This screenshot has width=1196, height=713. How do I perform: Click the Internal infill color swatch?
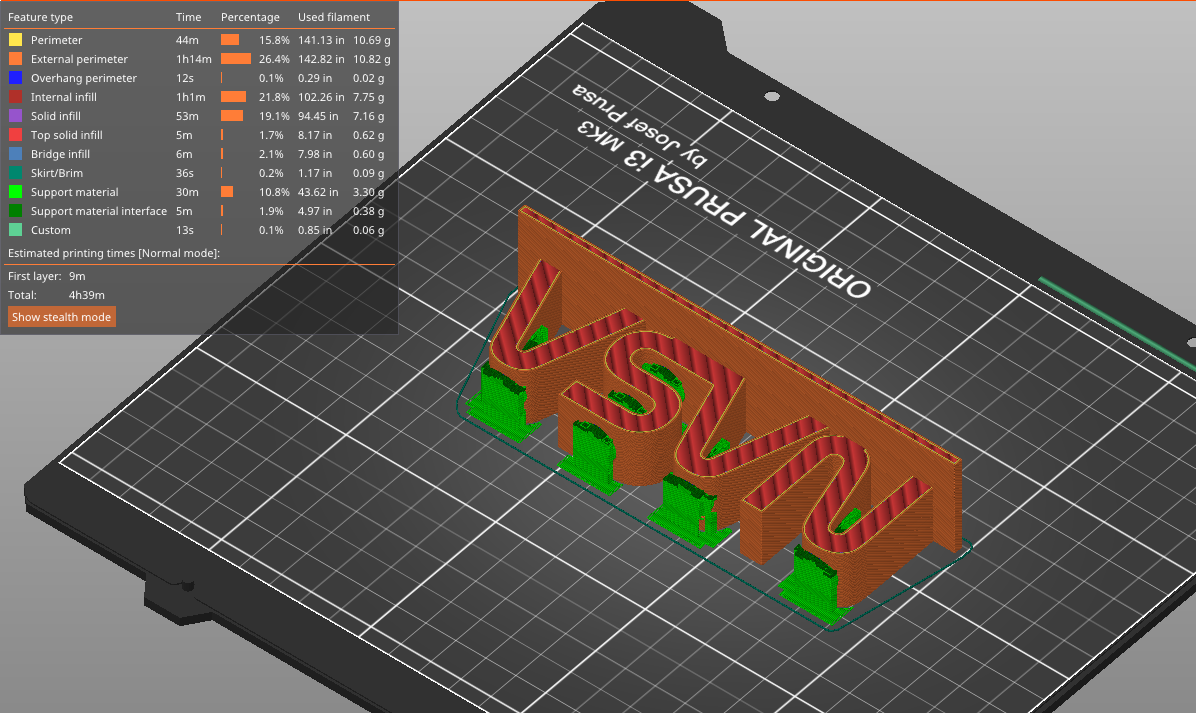[x=15, y=97]
